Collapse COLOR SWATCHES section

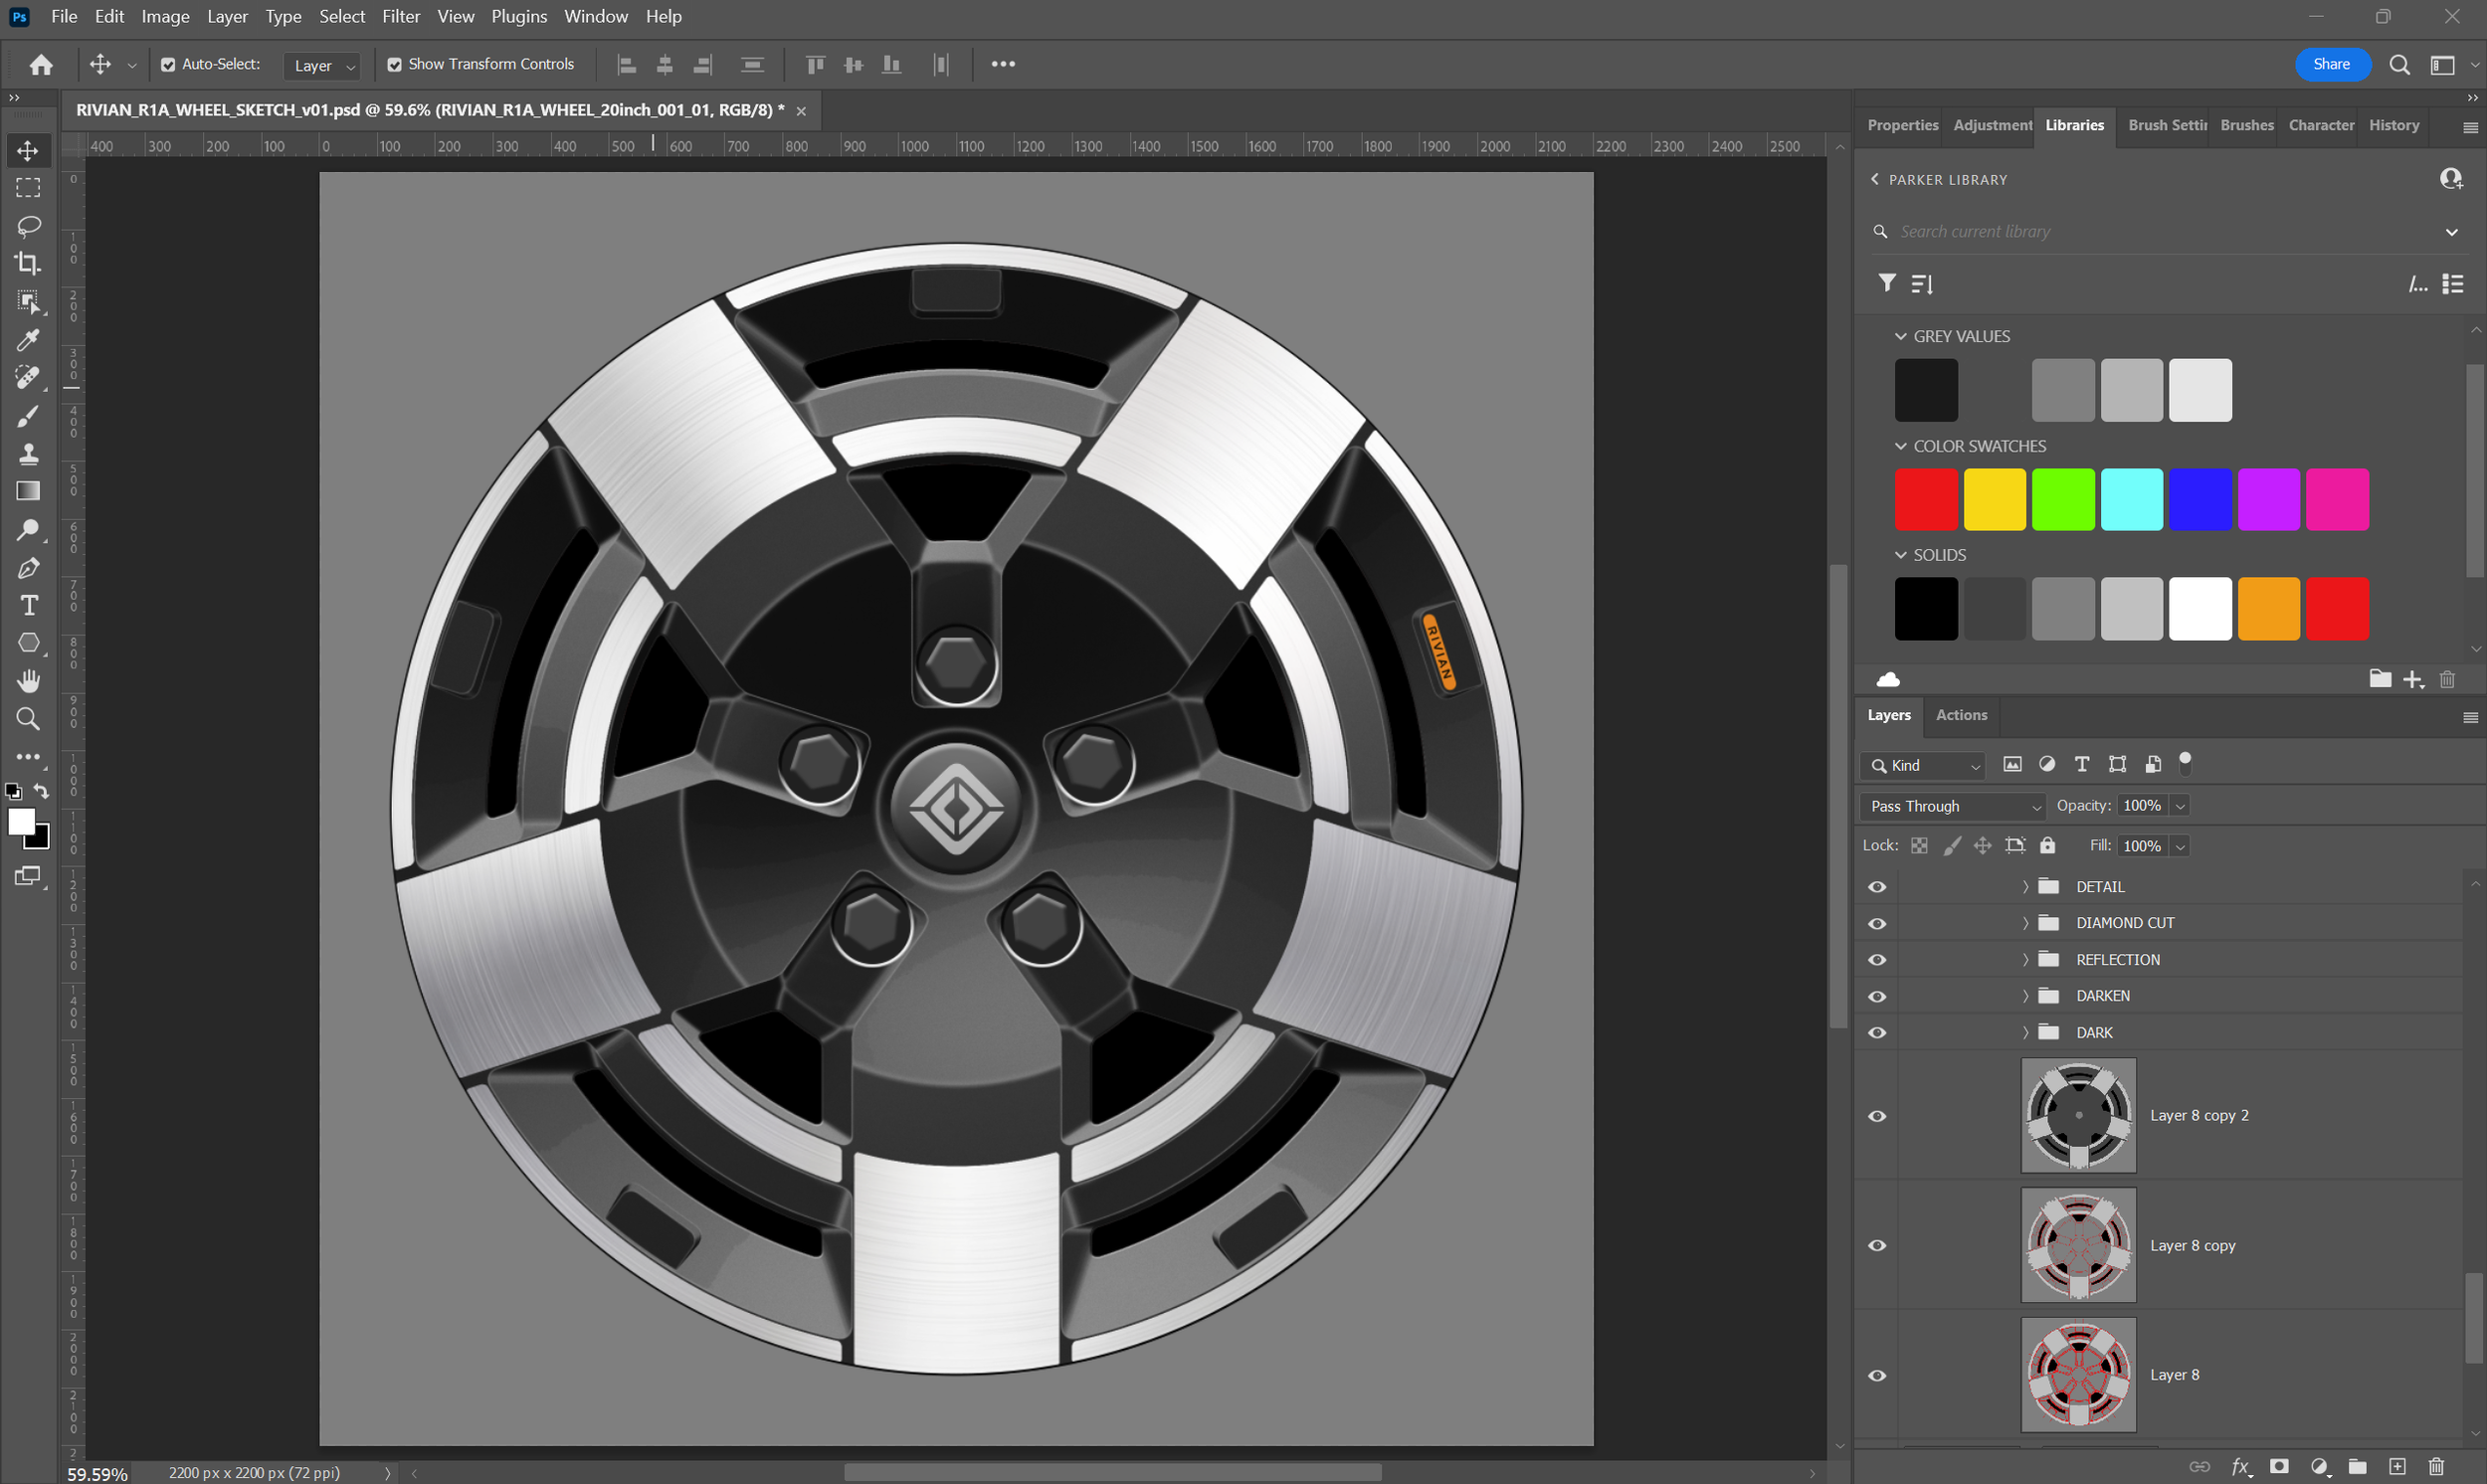[1900, 446]
